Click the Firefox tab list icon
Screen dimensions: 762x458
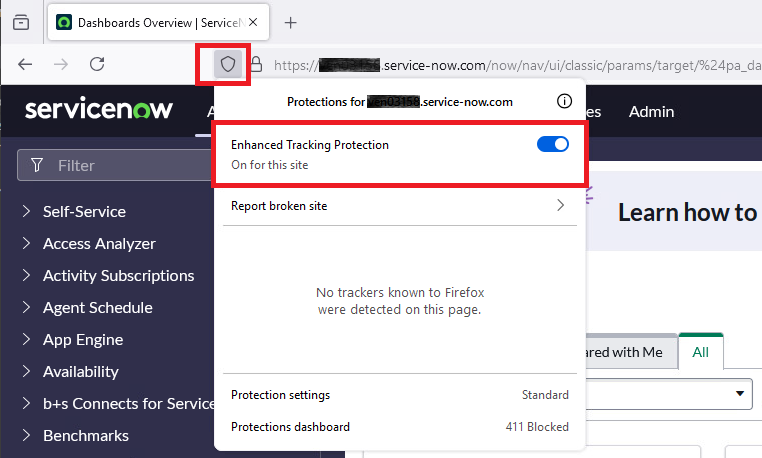point(21,22)
